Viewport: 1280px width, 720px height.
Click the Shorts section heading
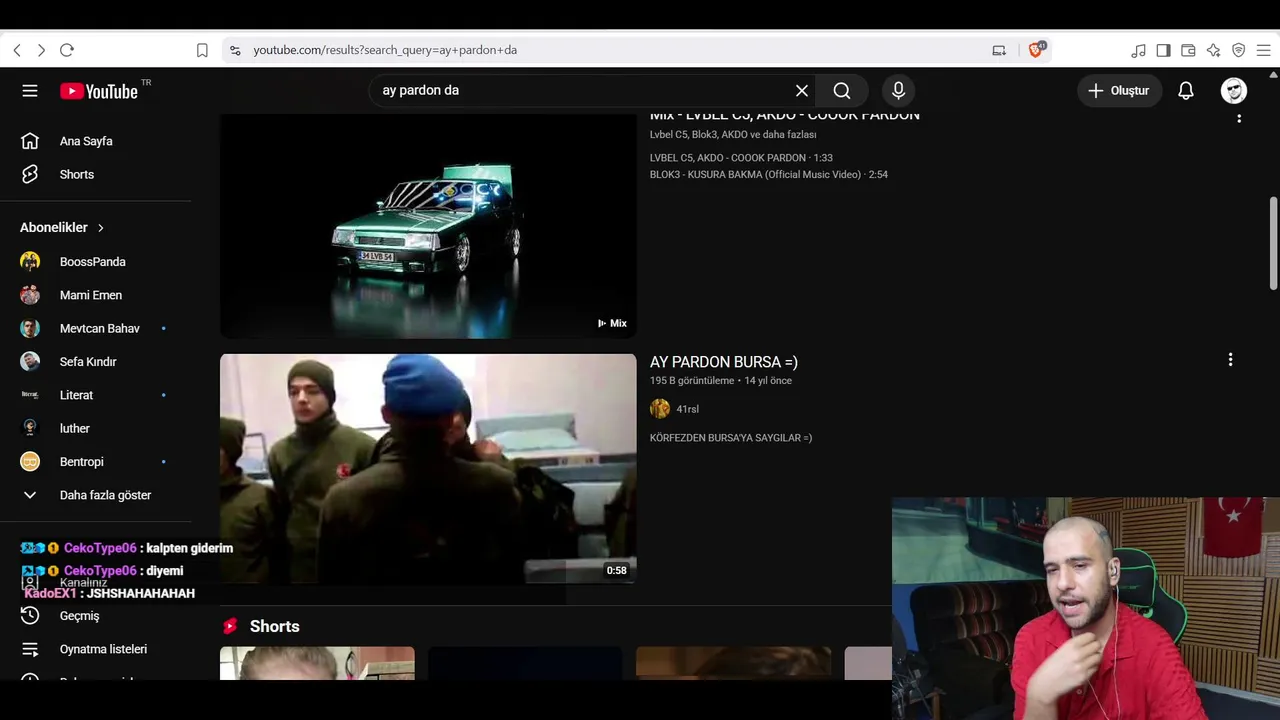[275, 626]
